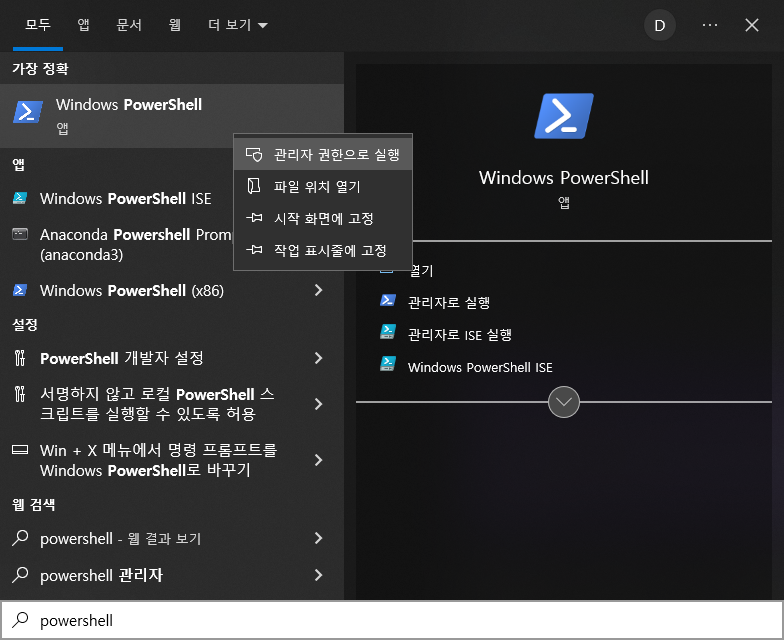The image size is (784, 640).
Task: Expand chevron for Win + X 메뉴에서 setting
Action: (x=318, y=460)
